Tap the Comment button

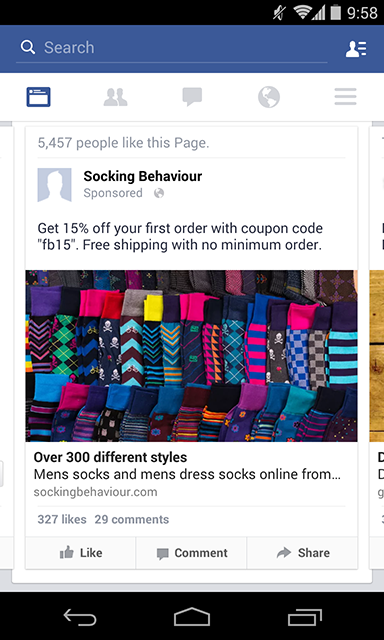191,553
